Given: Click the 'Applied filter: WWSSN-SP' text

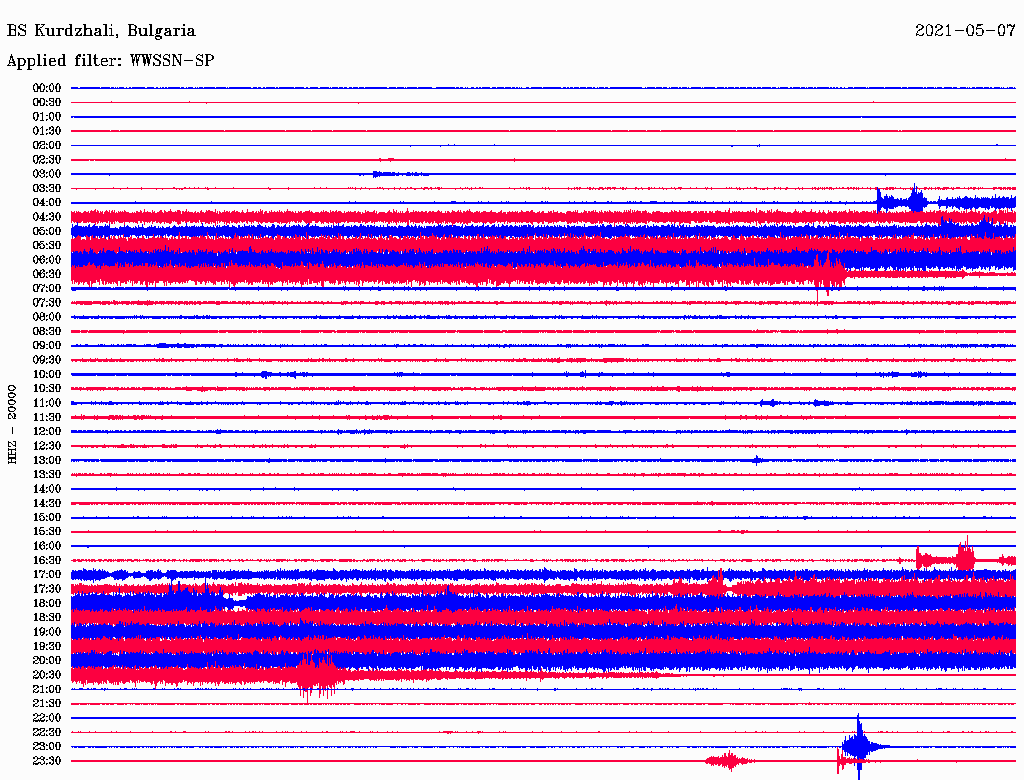Looking at the screenshot, I should [110, 61].
